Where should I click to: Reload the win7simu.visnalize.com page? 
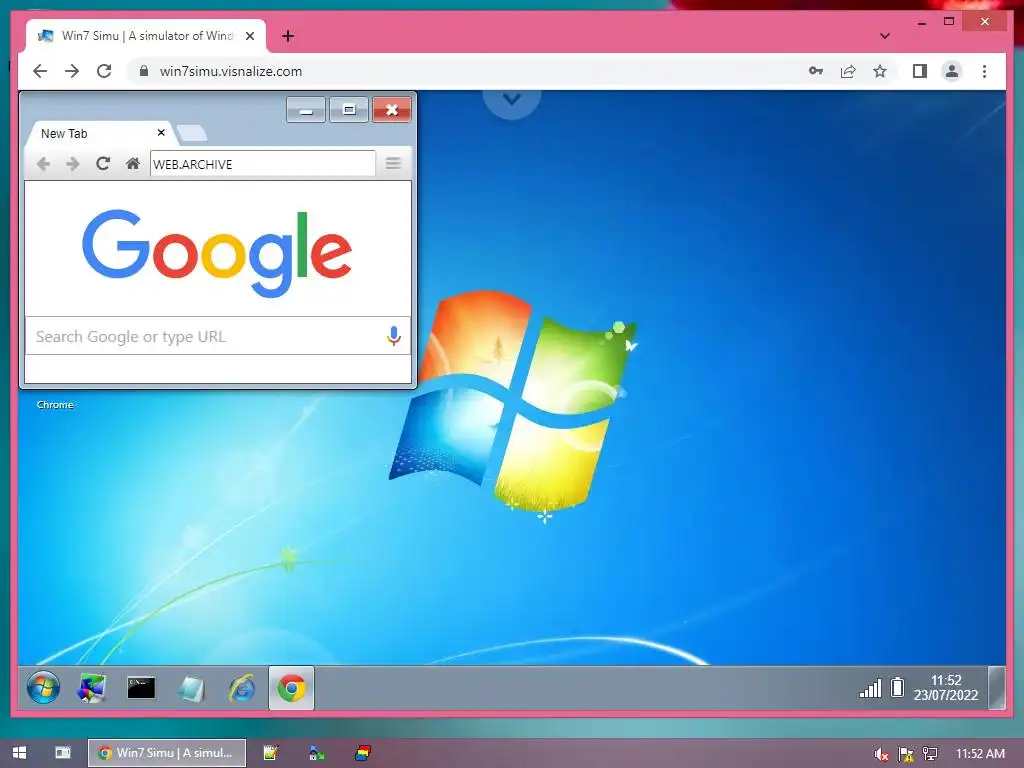(x=104, y=71)
